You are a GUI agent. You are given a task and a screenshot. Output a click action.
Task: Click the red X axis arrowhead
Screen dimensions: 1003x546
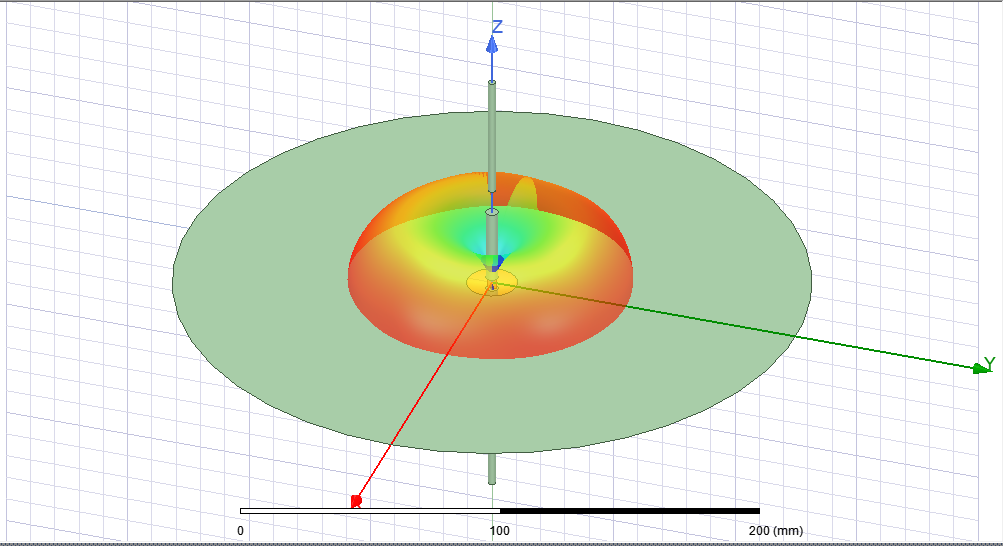[356, 501]
